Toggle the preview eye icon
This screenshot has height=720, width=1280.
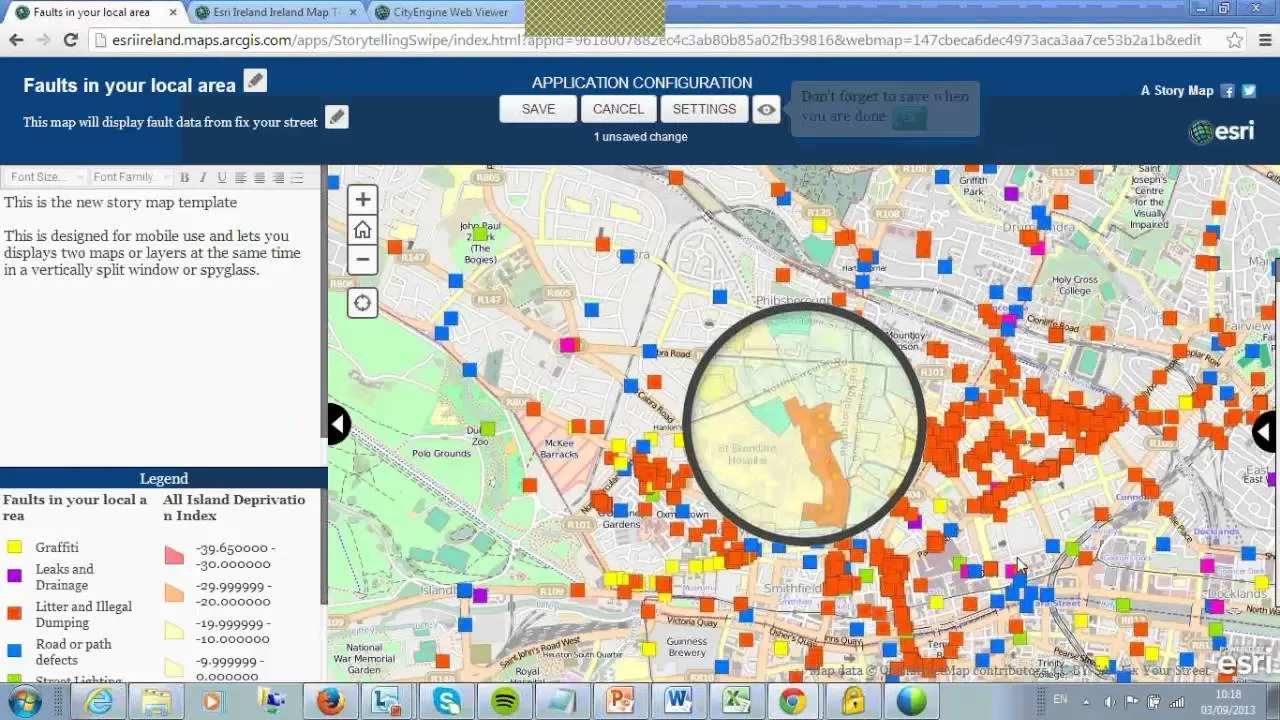coord(766,110)
